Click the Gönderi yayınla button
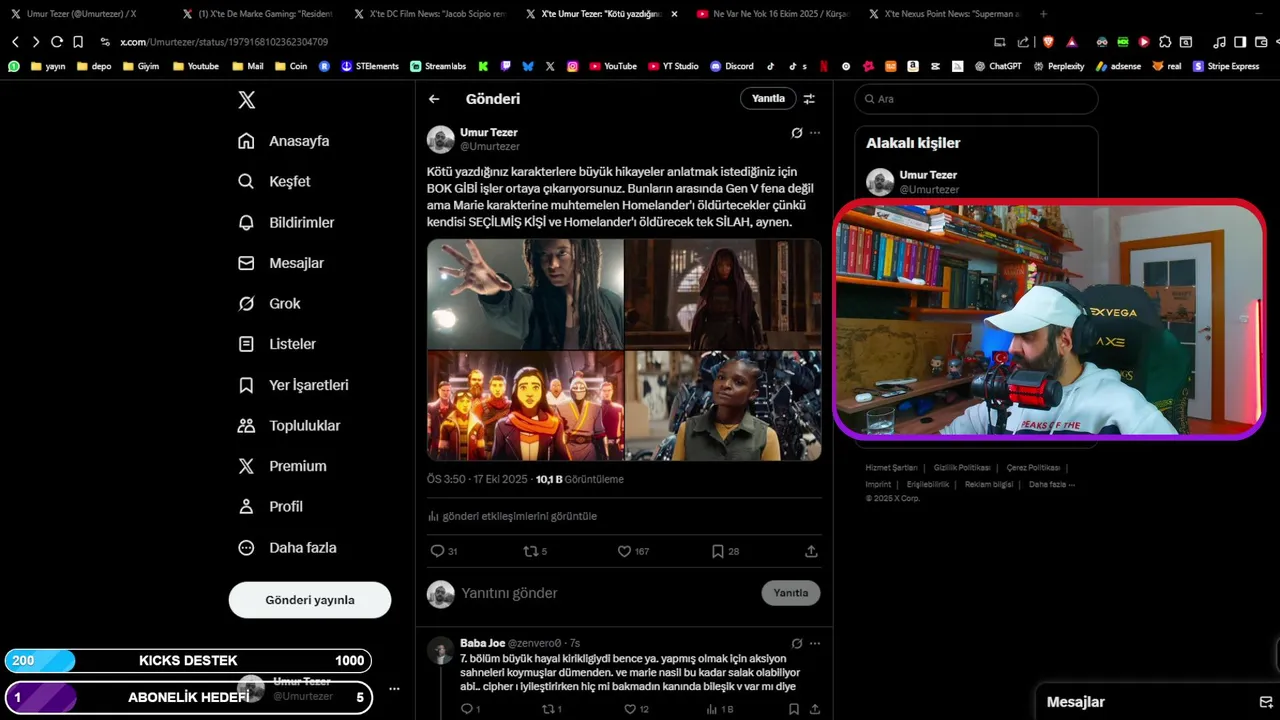This screenshot has height=720, width=1280. [310, 600]
